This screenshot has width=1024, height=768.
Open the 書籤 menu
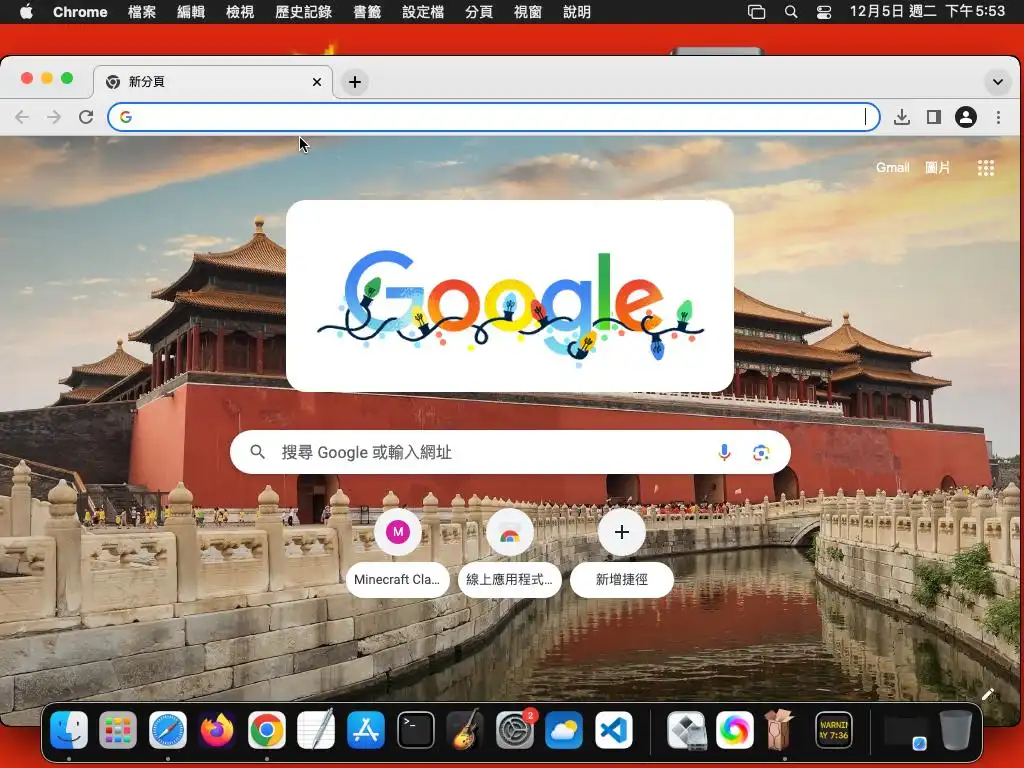[x=366, y=12]
